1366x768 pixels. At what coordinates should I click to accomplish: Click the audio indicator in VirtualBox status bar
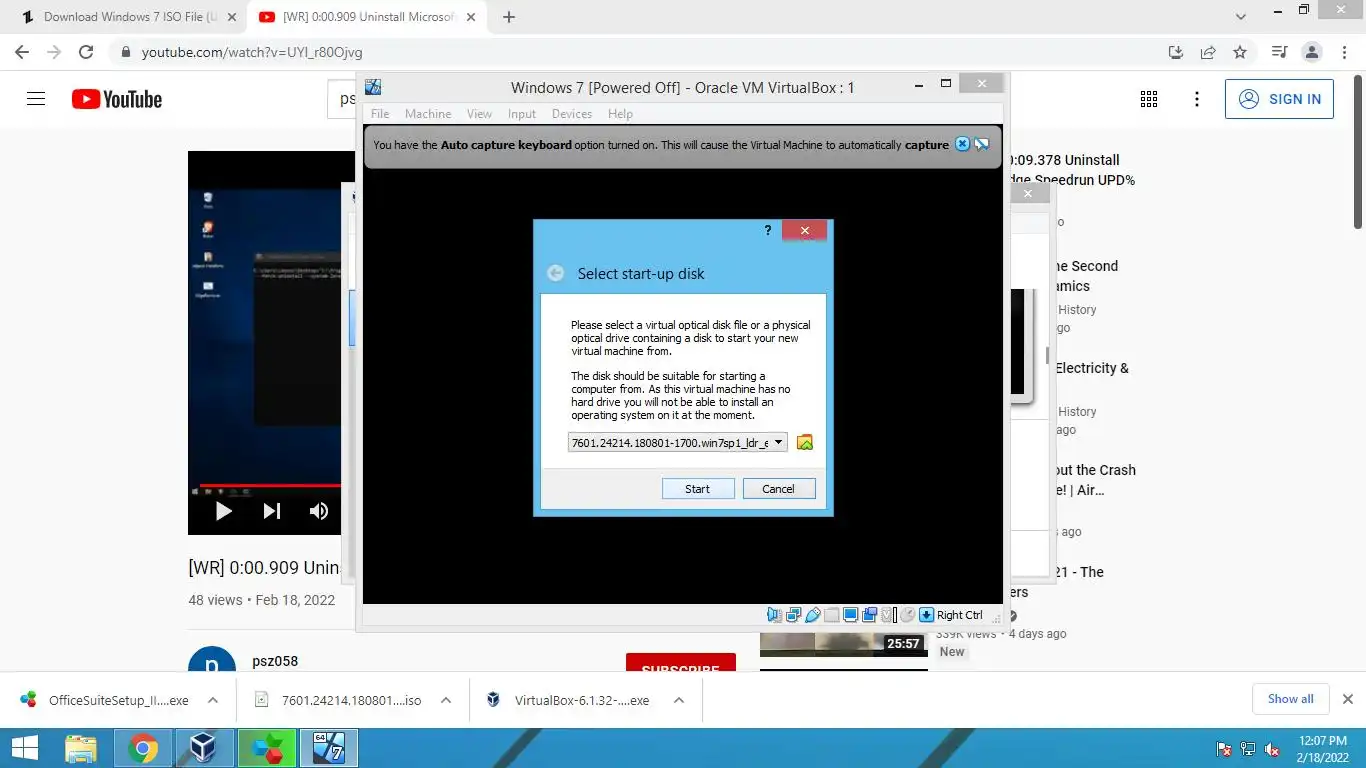[x=774, y=615]
